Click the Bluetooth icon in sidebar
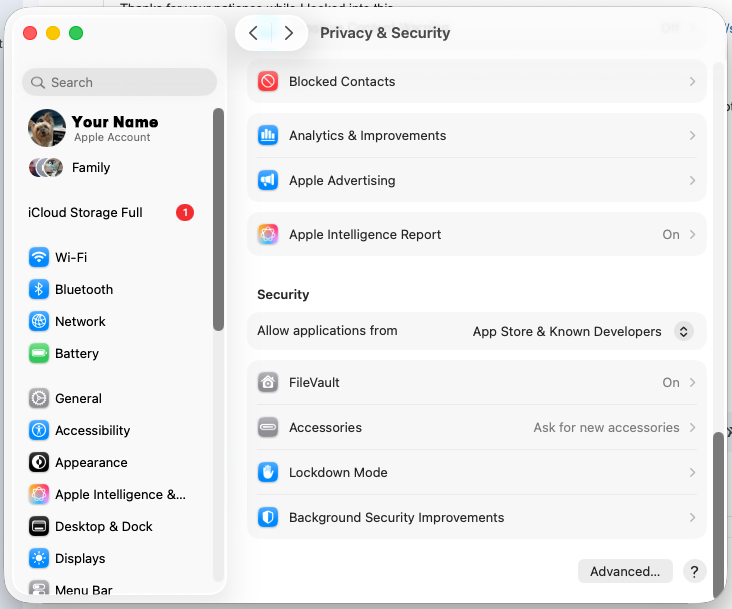Viewport: 732px width, 609px height. click(x=39, y=289)
